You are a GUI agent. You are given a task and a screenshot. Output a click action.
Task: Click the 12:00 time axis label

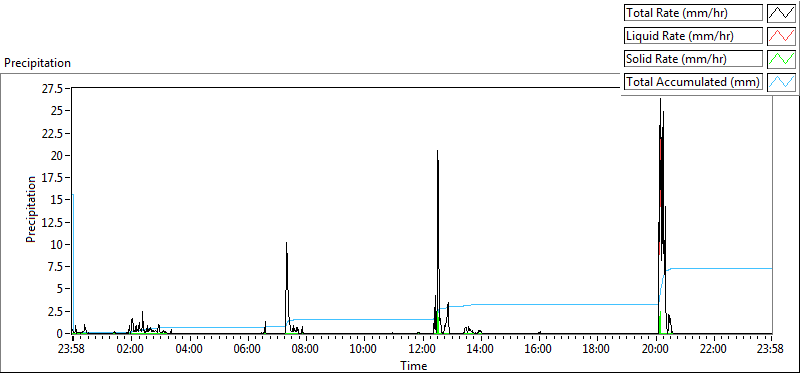(422, 350)
